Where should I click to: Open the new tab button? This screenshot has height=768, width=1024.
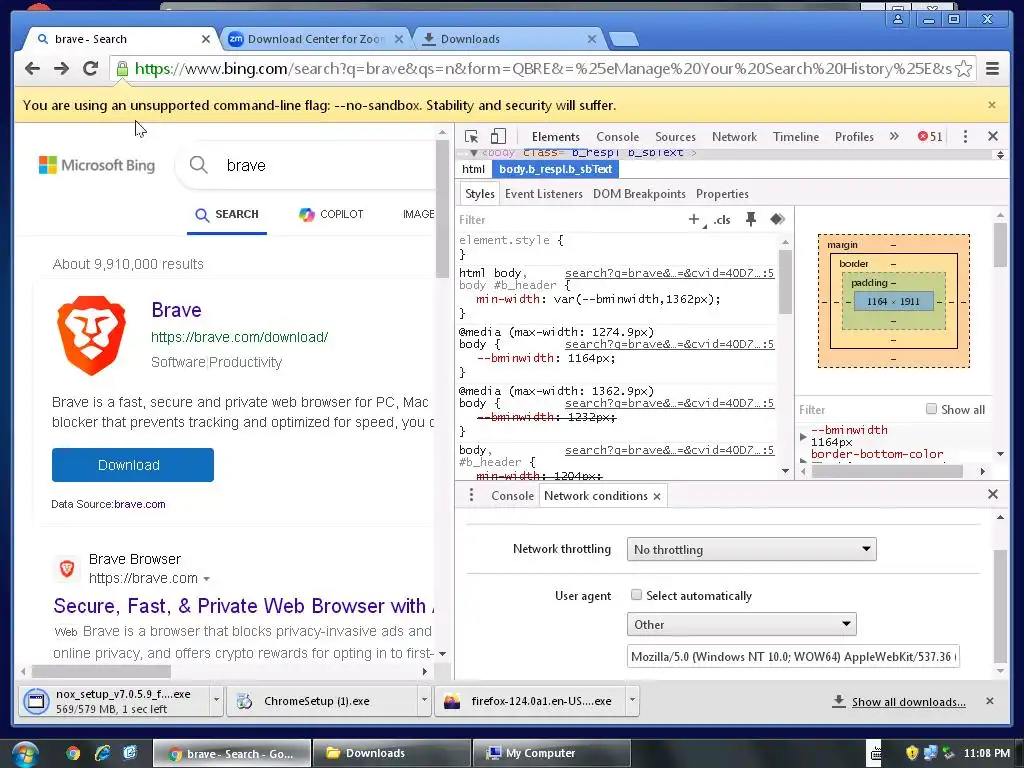point(624,40)
